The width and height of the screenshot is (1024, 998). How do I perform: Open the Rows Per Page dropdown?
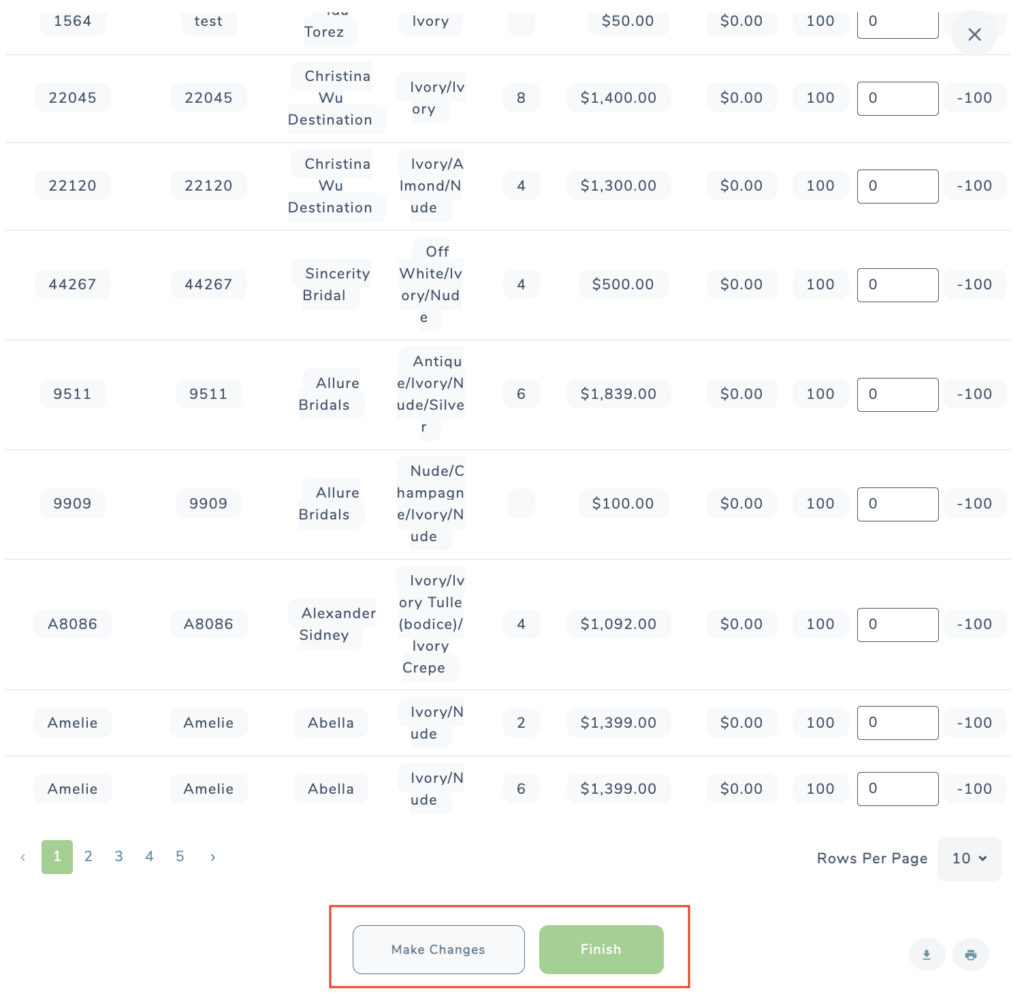click(x=969, y=858)
